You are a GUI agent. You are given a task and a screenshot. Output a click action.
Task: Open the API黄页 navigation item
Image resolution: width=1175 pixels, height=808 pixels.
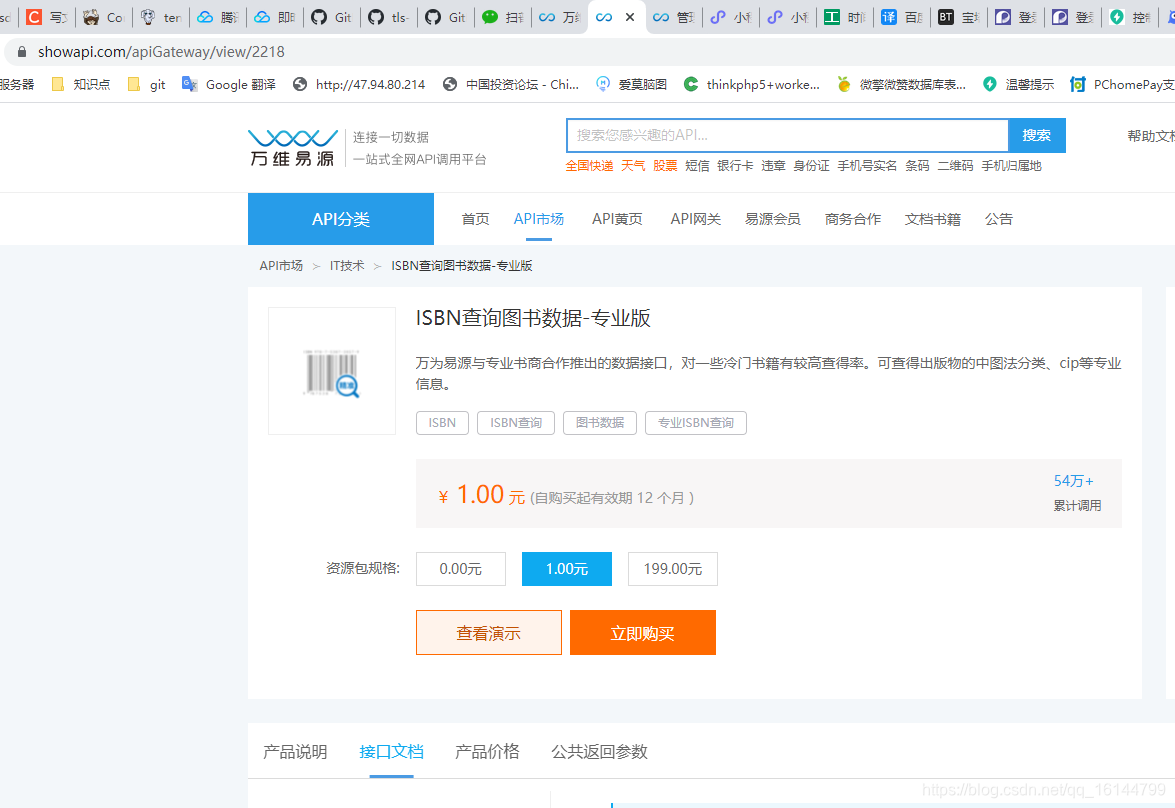click(x=617, y=219)
